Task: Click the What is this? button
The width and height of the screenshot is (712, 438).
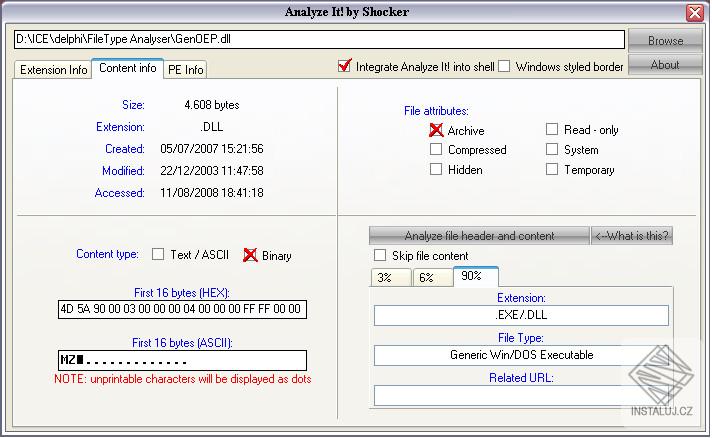Action: click(632, 236)
